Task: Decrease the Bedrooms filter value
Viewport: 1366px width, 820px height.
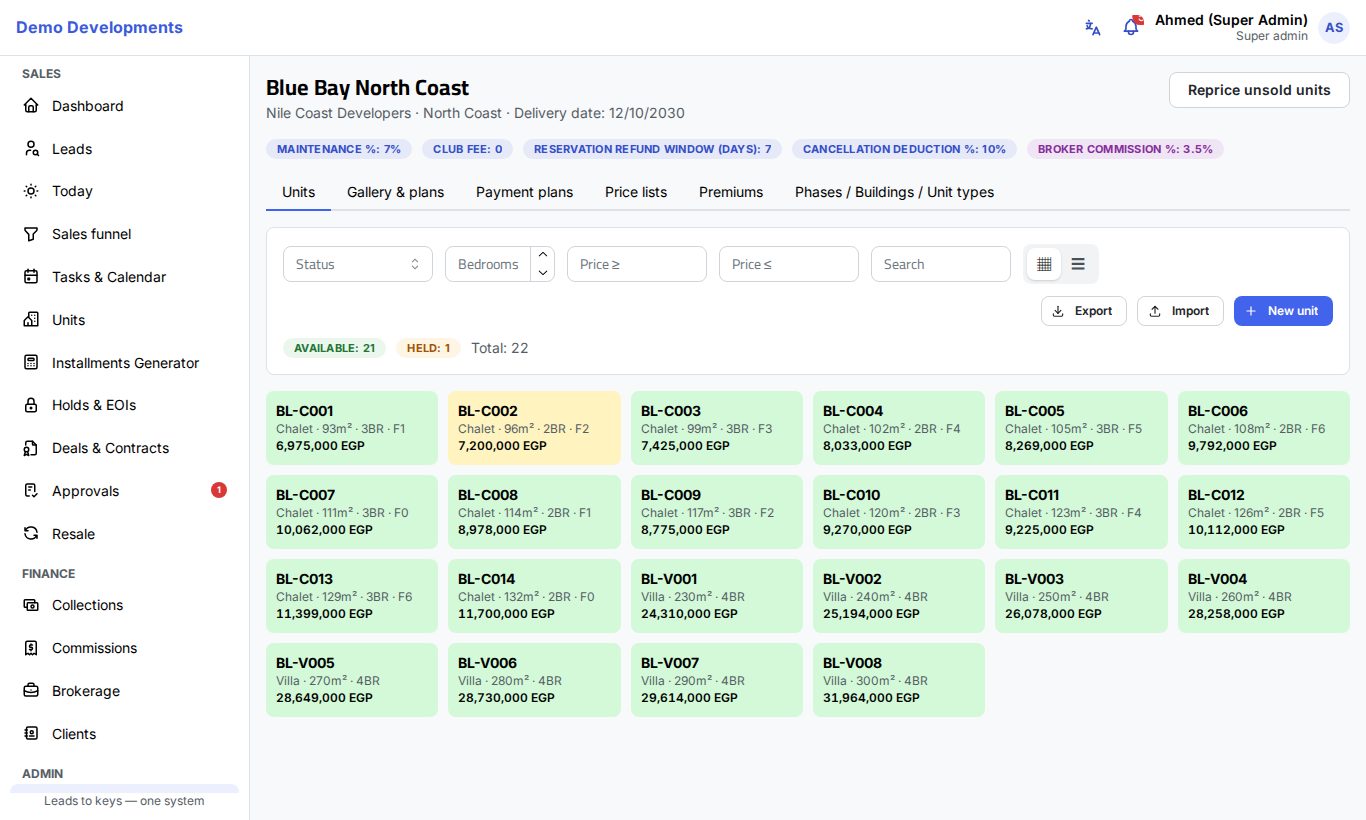Action: [x=543, y=273]
